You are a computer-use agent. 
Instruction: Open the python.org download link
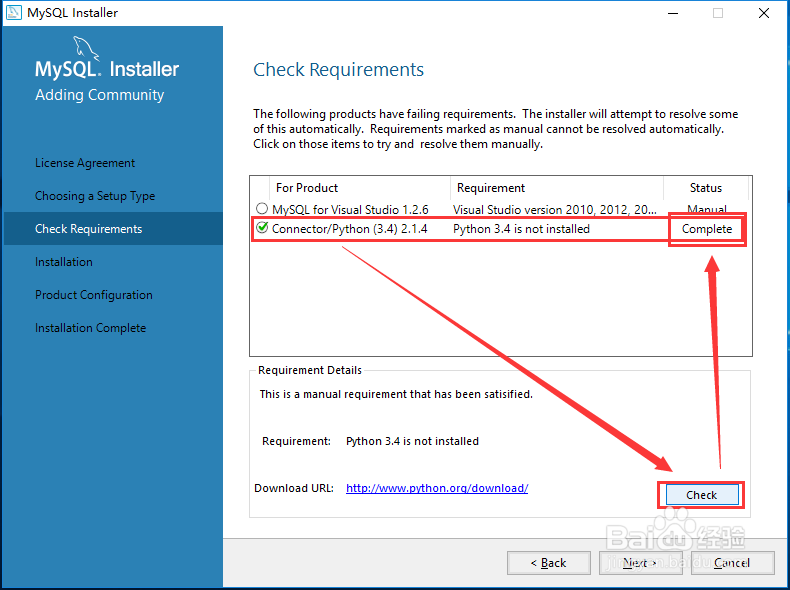pos(437,488)
